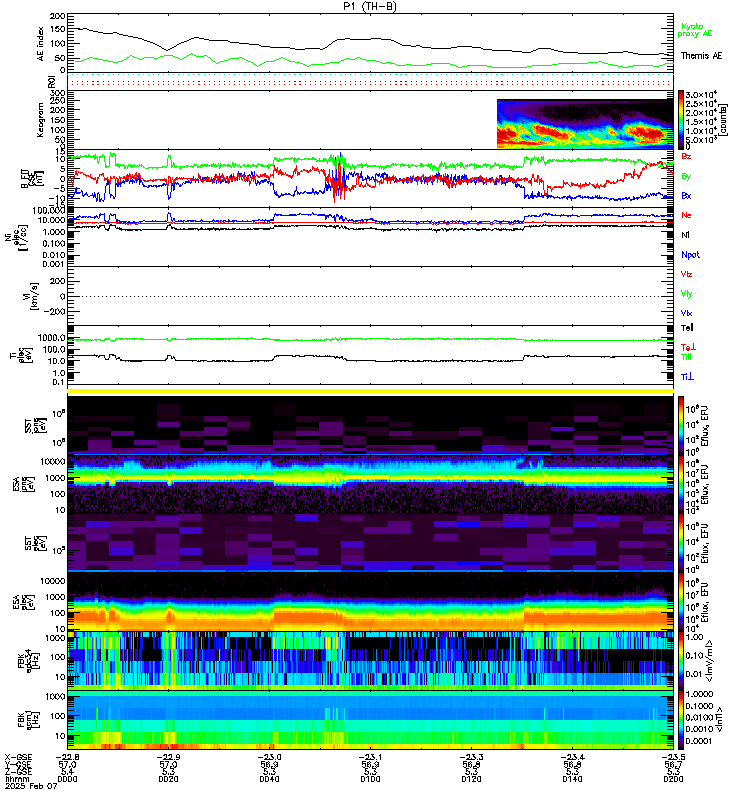Click the blue Bx legend label
Viewport: 750px width, 800px height.
coord(686,195)
